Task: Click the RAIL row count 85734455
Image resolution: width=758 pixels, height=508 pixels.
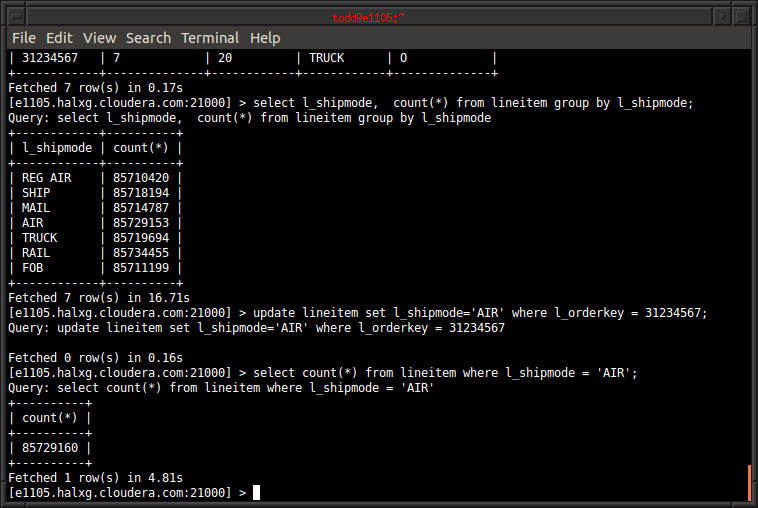Action: point(140,253)
